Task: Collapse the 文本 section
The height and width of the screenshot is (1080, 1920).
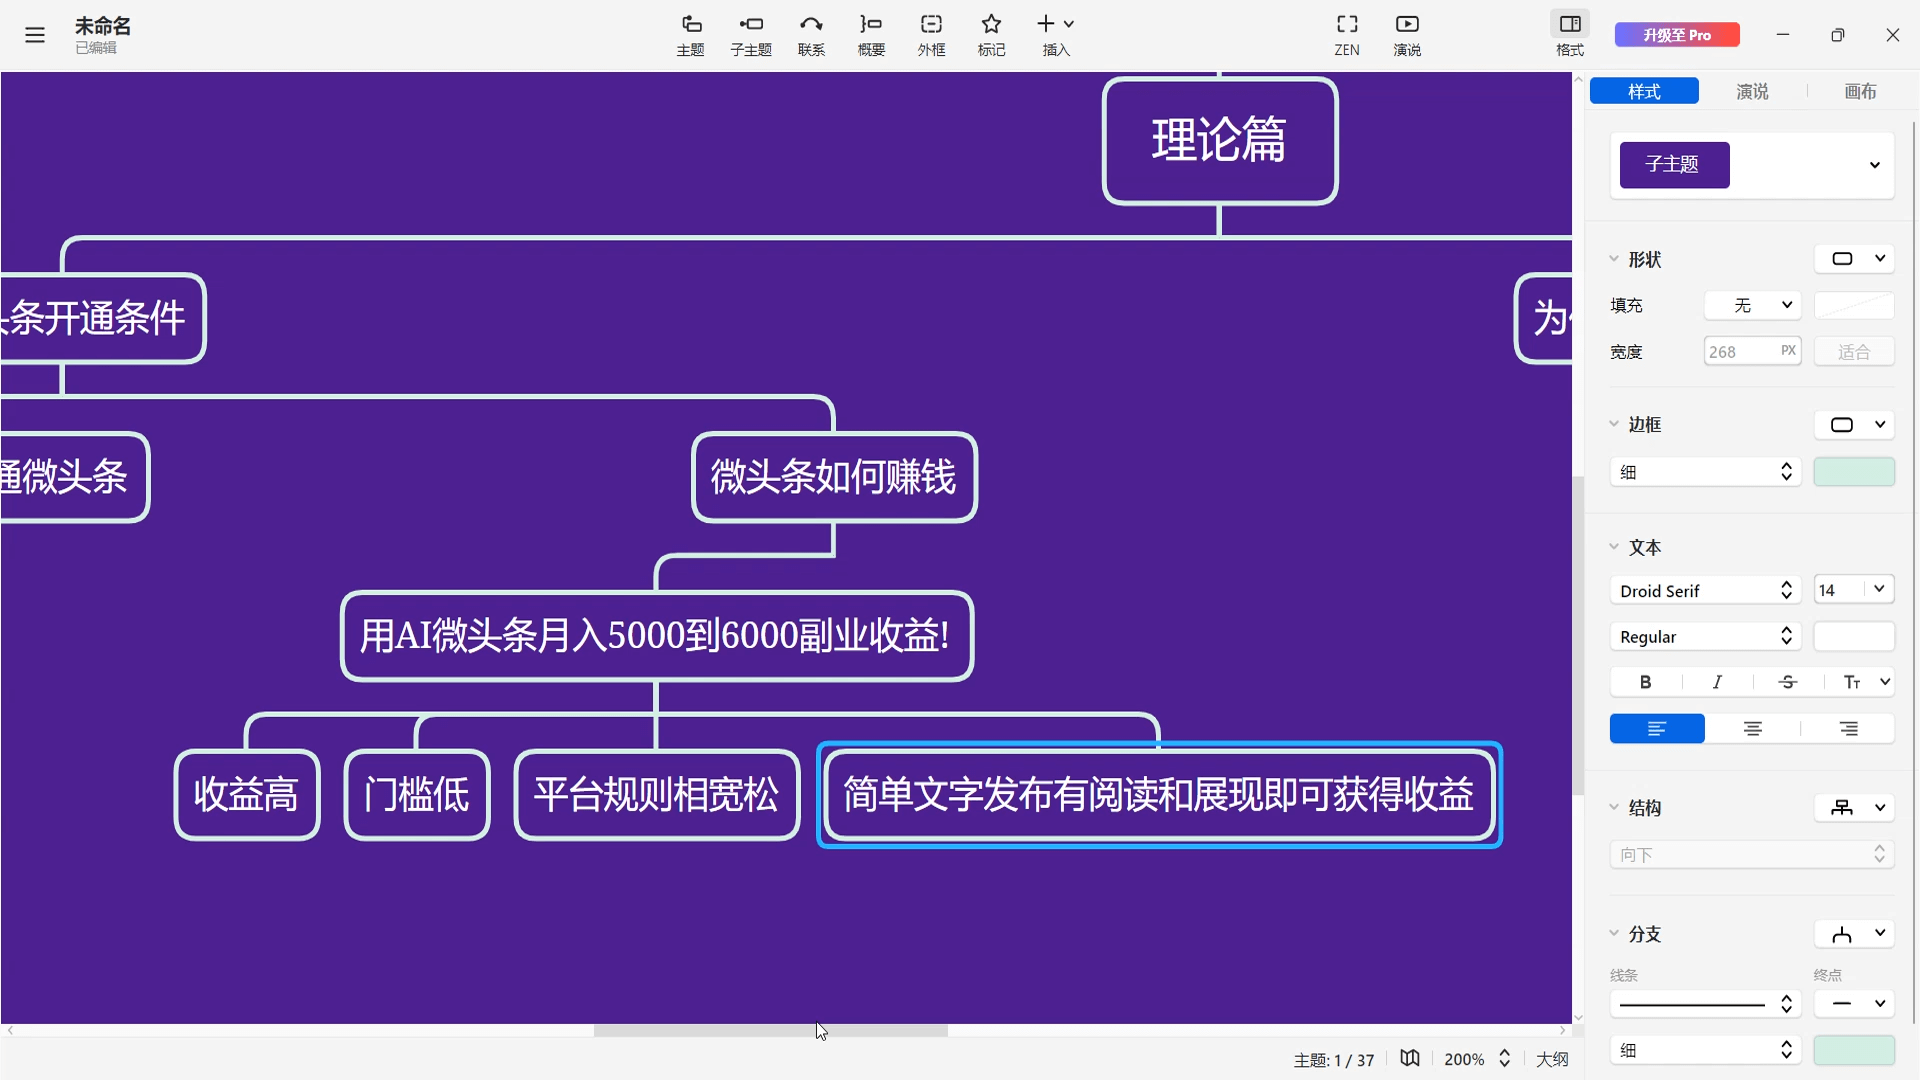Action: coord(1614,547)
